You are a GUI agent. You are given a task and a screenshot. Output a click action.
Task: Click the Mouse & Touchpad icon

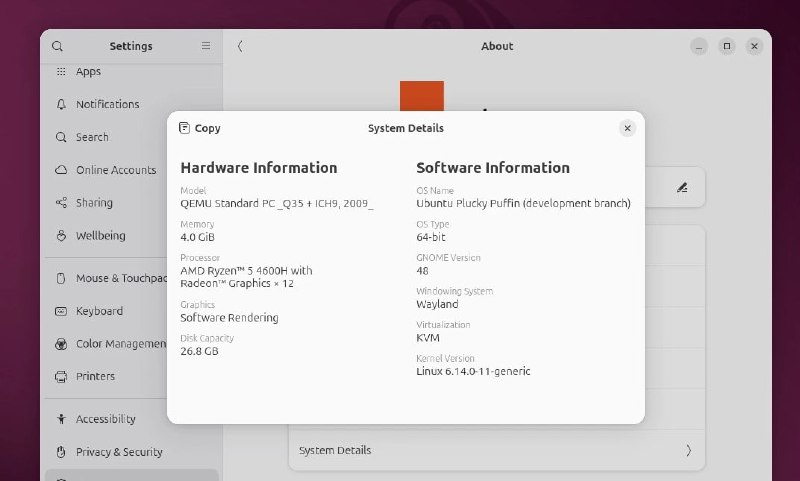click(61, 279)
